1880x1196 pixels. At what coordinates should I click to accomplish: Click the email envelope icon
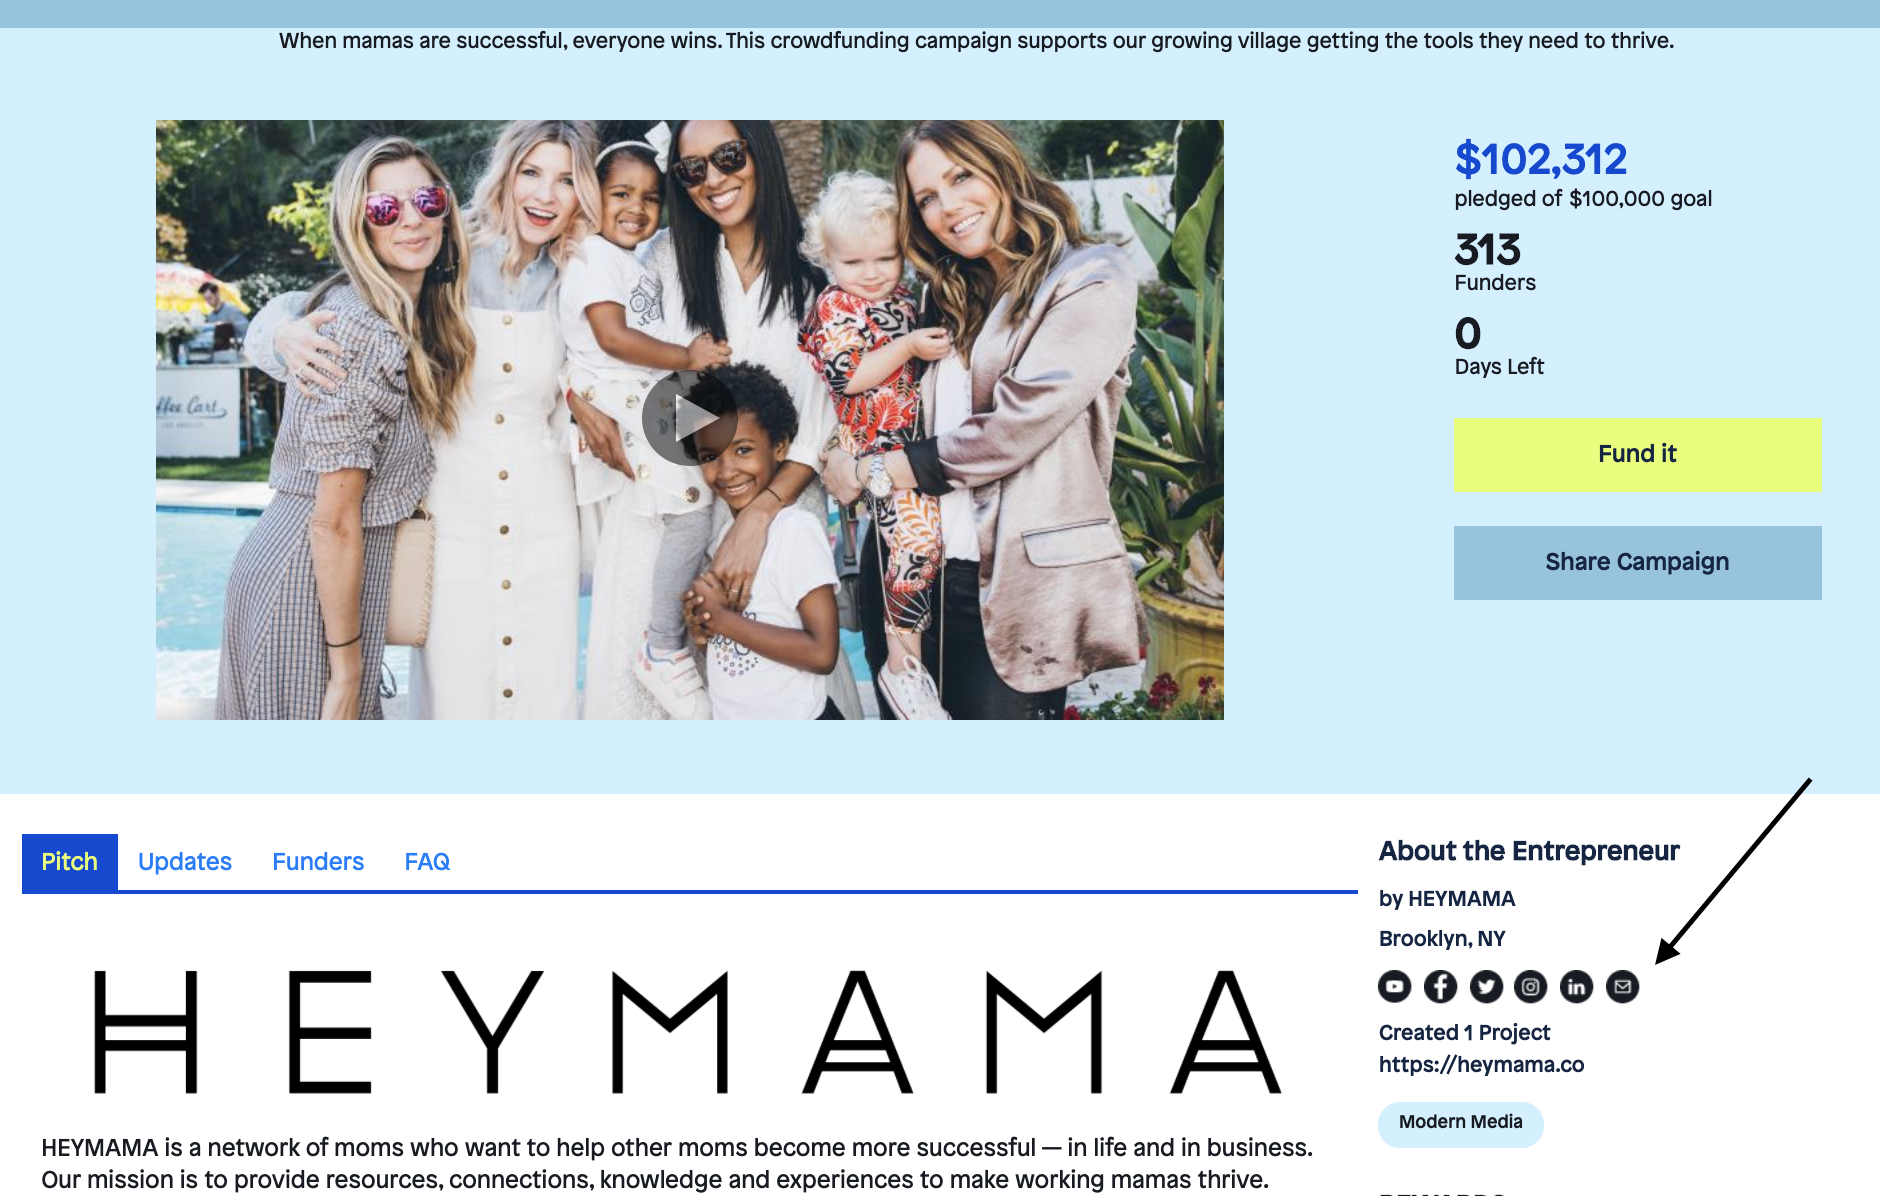click(x=1622, y=987)
